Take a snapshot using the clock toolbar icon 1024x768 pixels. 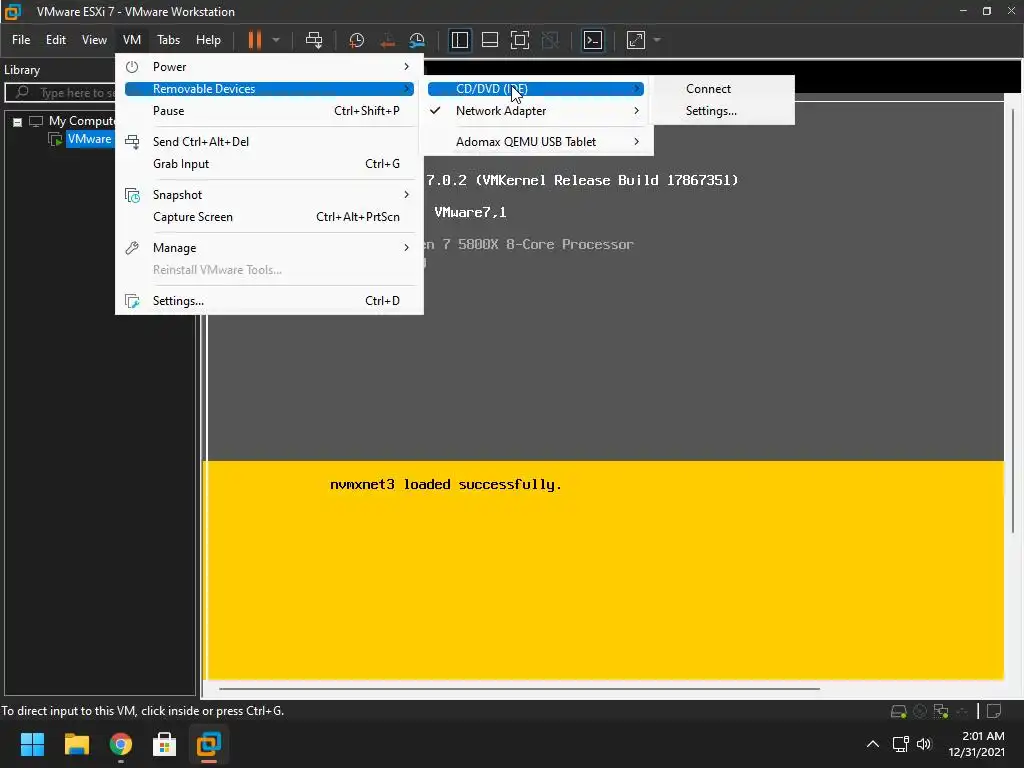coord(357,40)
